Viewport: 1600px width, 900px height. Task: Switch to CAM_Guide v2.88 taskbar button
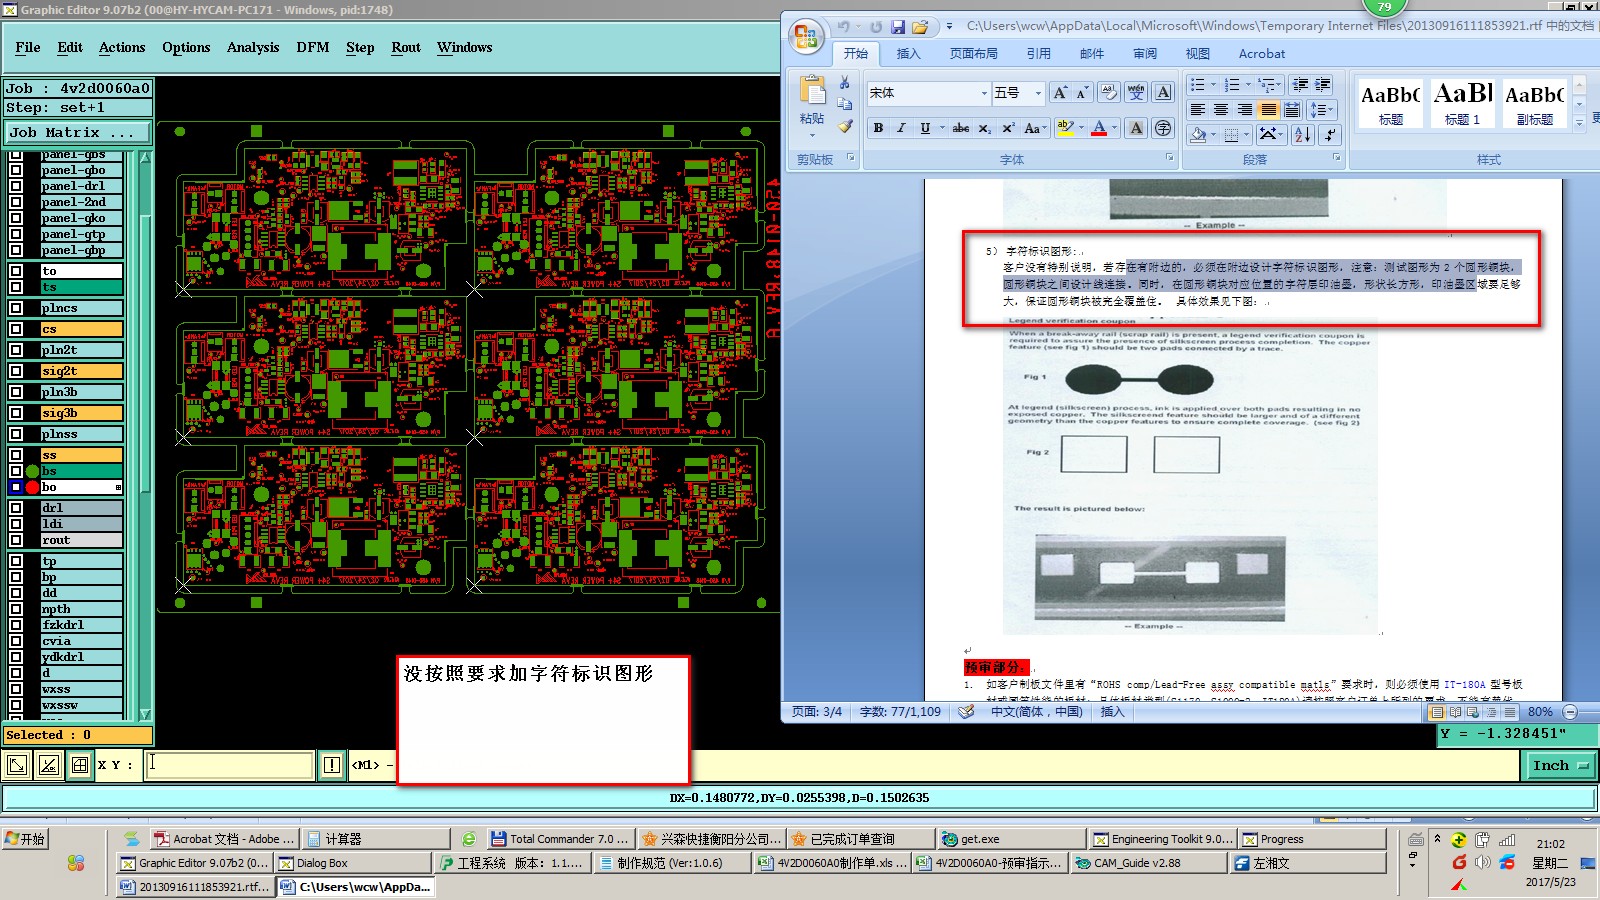coord(1148,863)
